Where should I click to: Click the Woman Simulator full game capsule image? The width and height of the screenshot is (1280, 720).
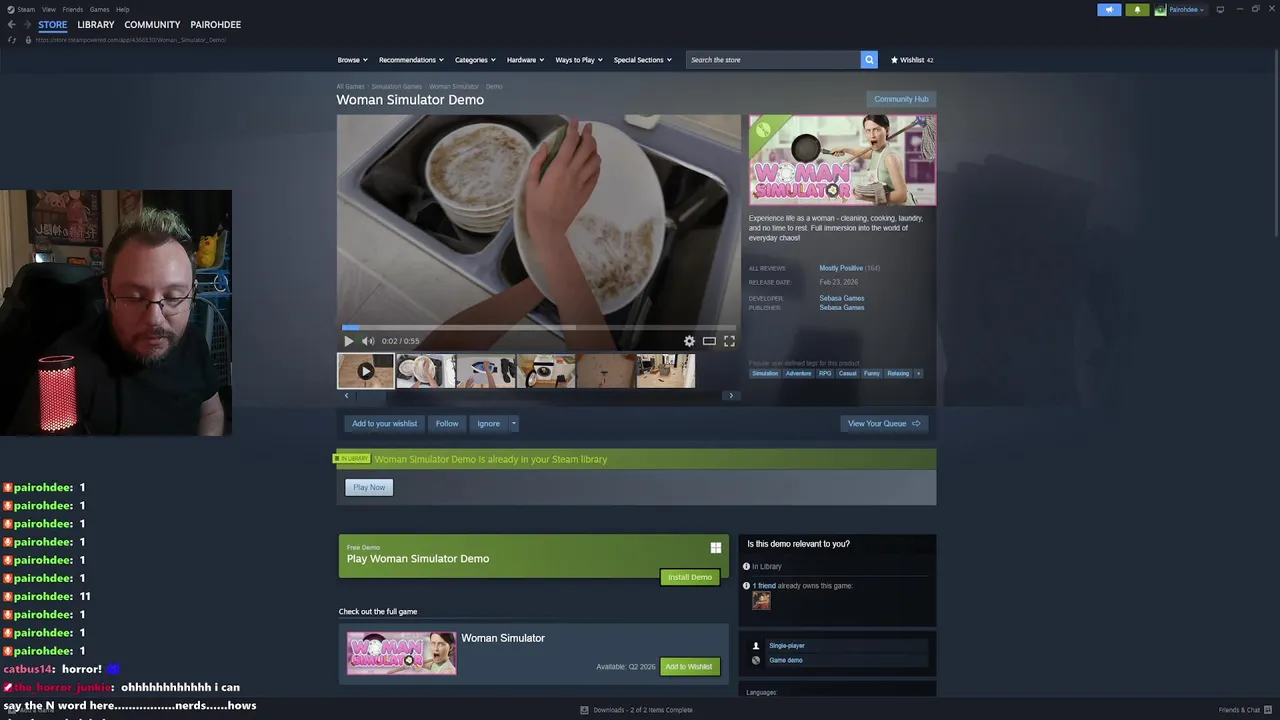pyautogui.click(x=401, y=653)
